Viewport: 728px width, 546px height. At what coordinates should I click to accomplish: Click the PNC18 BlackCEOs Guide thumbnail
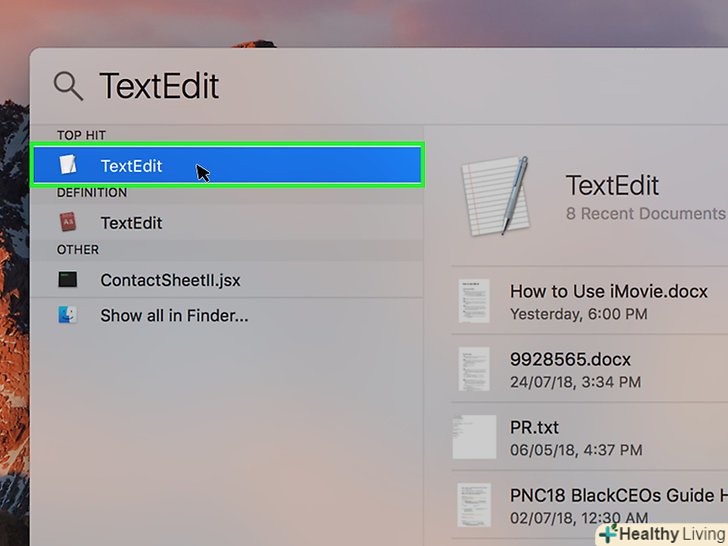pos(474,505)
